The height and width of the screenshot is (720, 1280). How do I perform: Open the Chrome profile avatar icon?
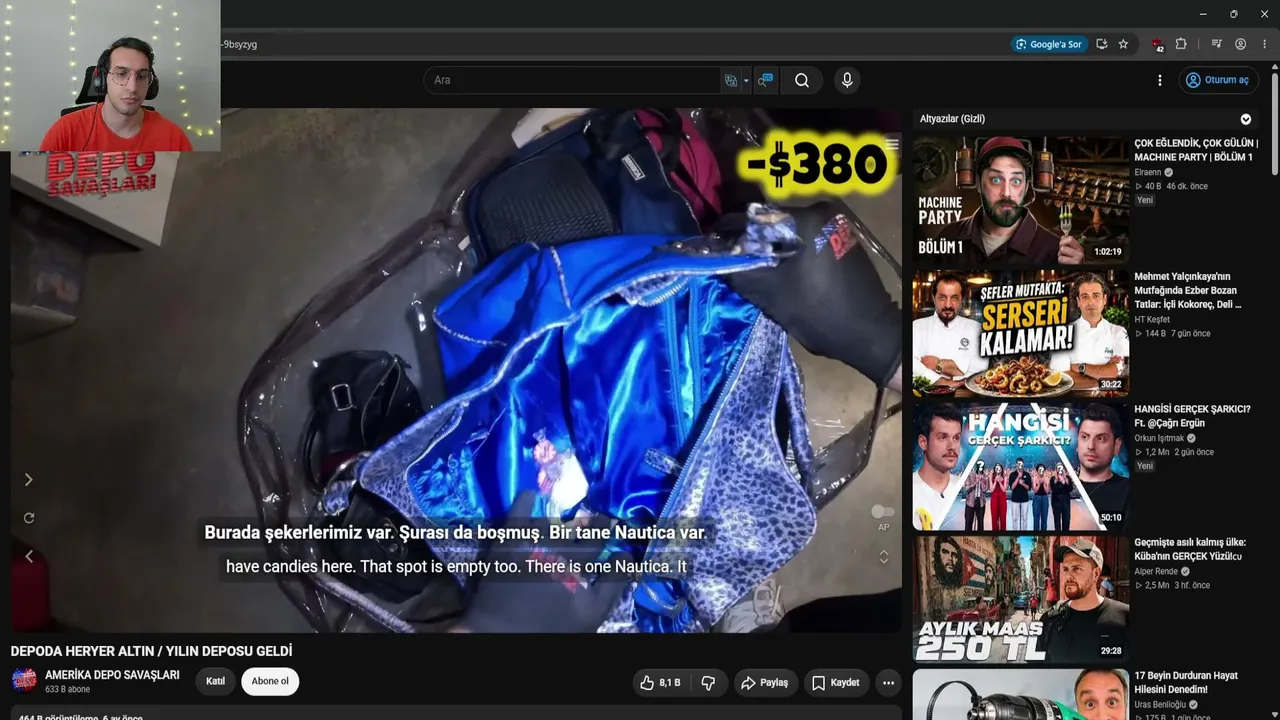[1241, 44]
